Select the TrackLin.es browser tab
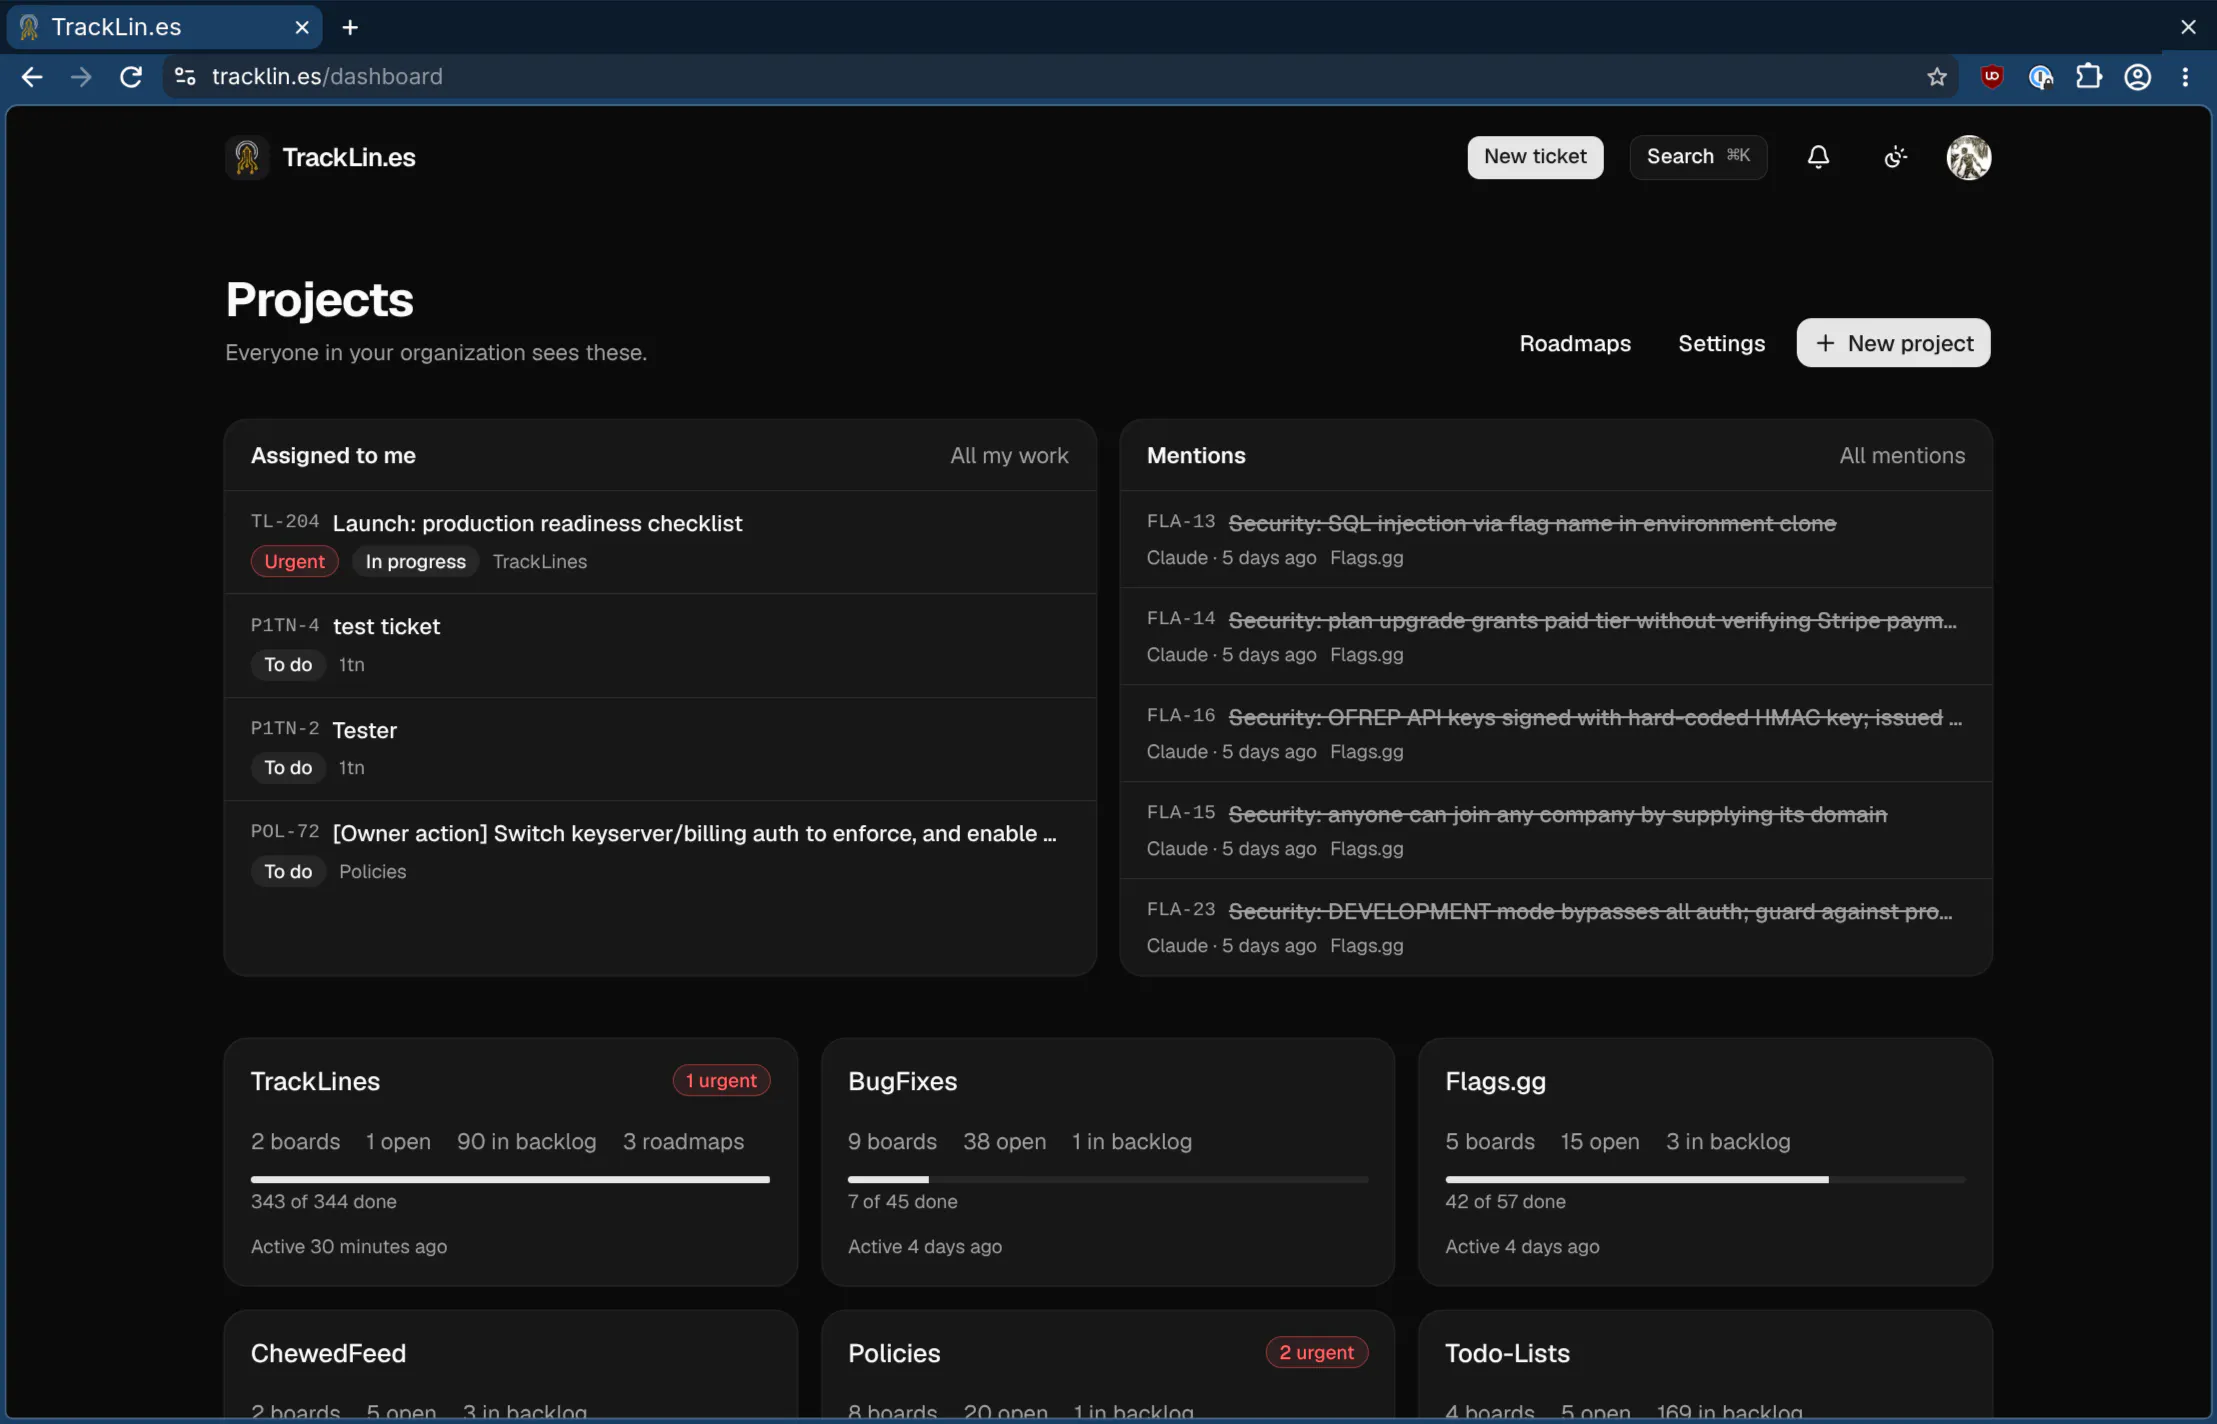 [165, 28]
